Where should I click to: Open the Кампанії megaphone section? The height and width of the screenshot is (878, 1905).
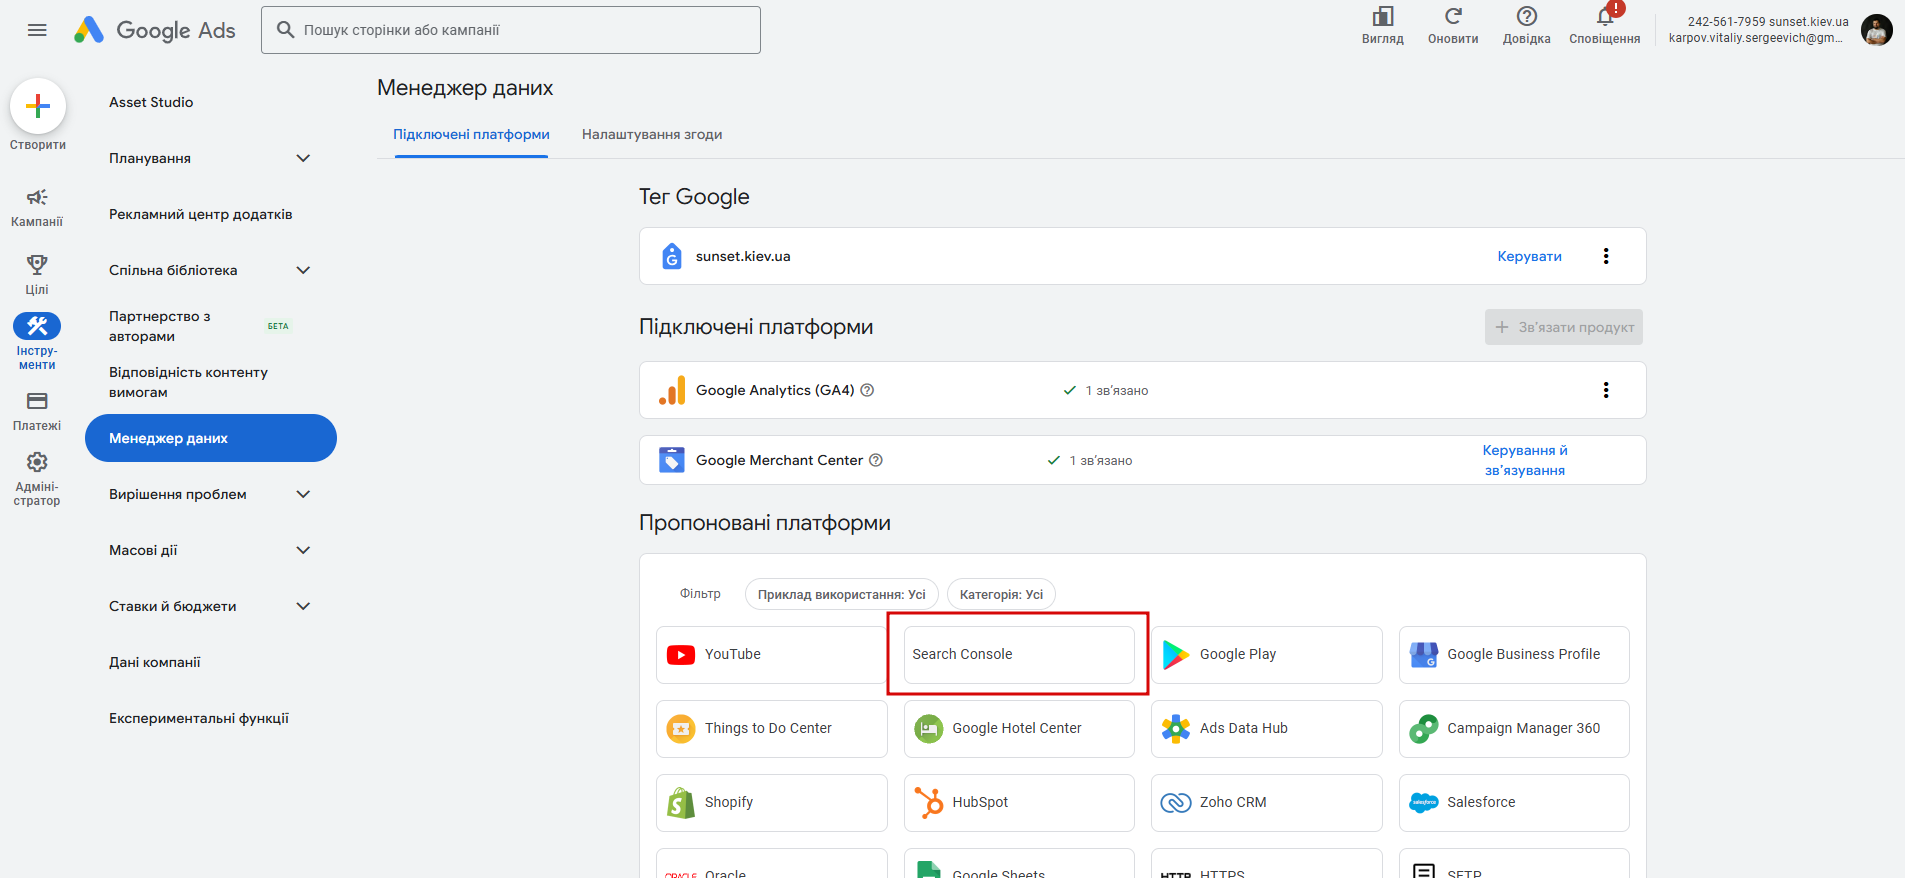coord(37,207)
